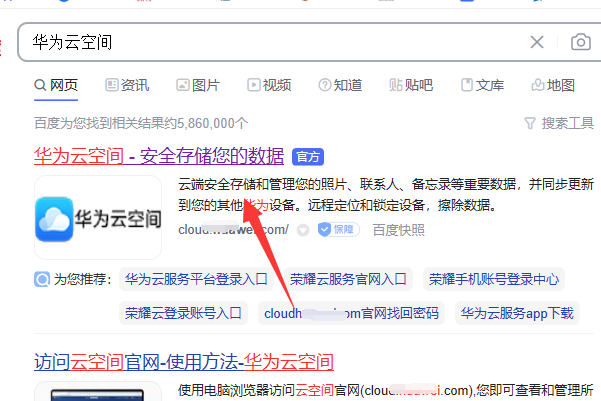Switch to the 图片 tab
The width and height of the screenshot is (601, 401).
[198, 85]
